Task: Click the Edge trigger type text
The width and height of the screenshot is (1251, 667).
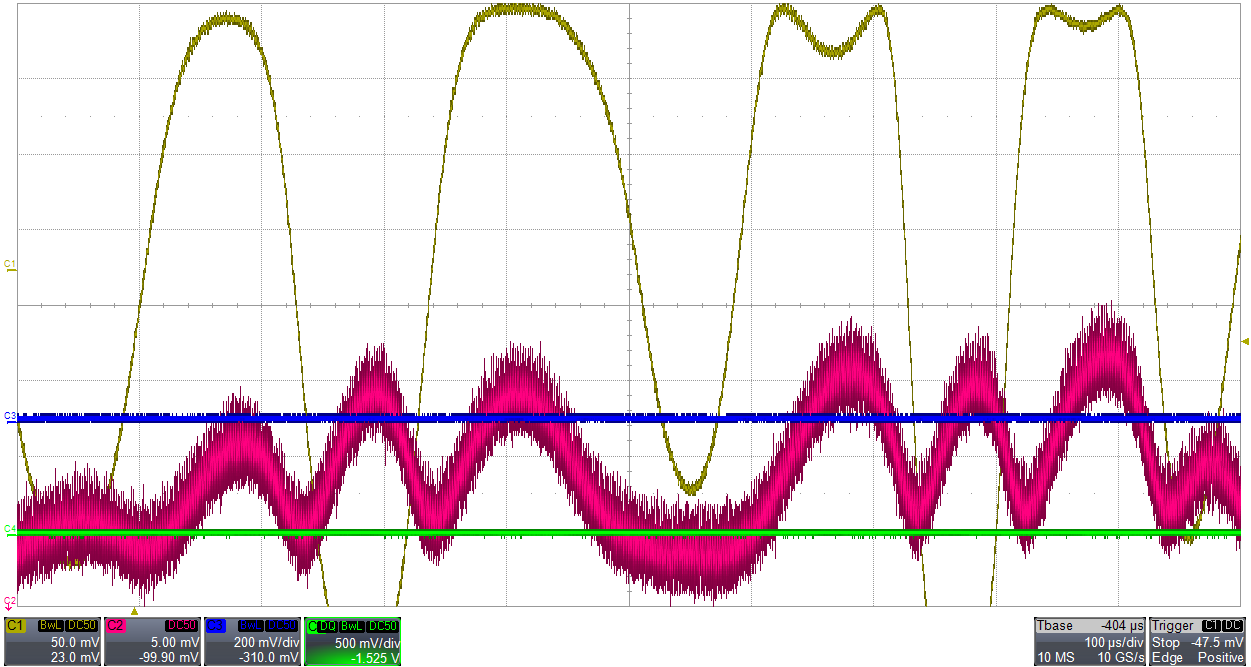Action: pos(1167,657)
